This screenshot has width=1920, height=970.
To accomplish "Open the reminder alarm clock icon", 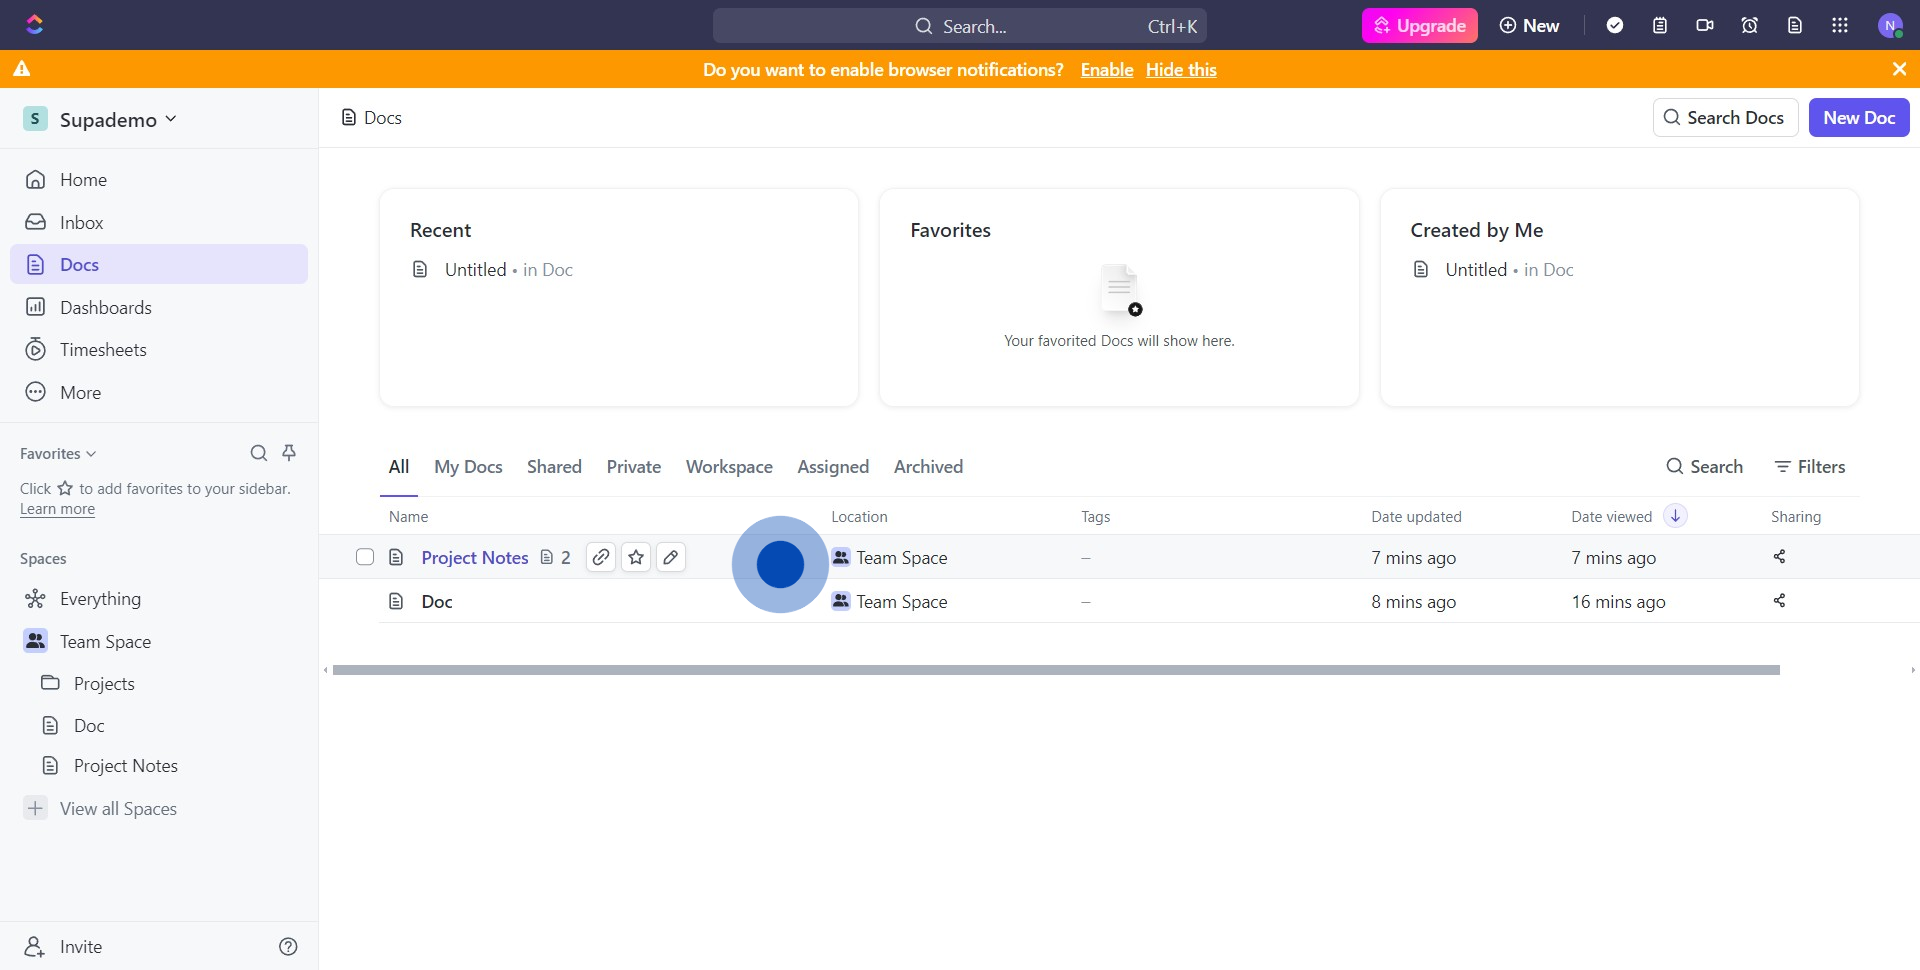I will coord(1750,25).
